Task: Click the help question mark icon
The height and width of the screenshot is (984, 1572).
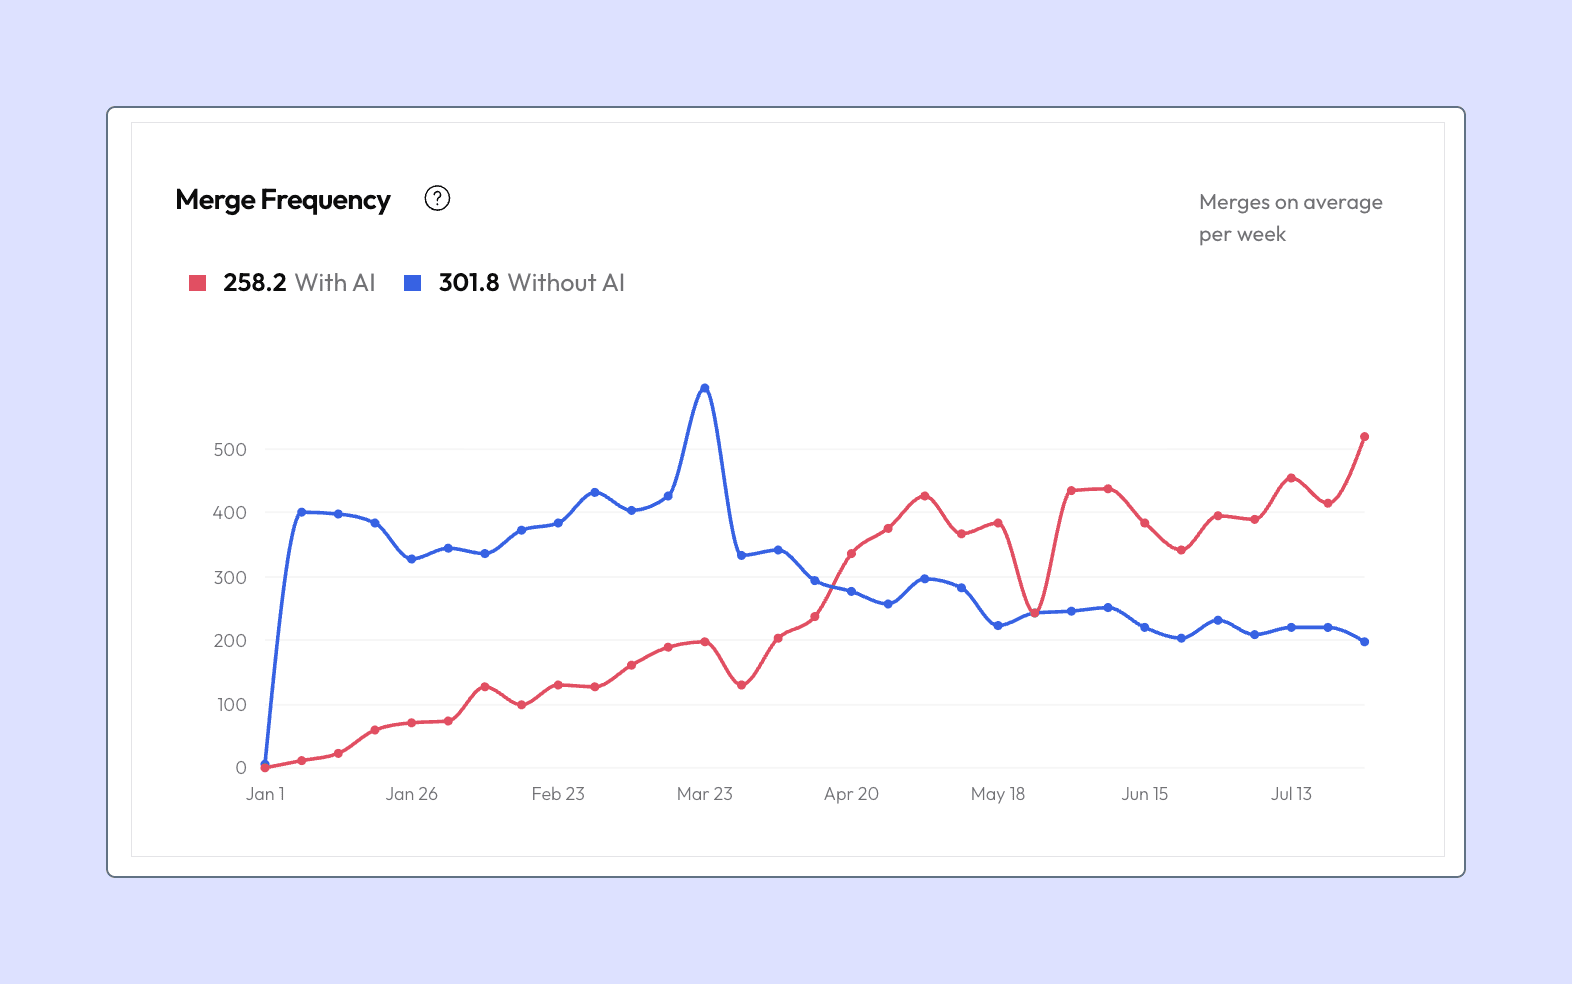Action: pos(437,198)
